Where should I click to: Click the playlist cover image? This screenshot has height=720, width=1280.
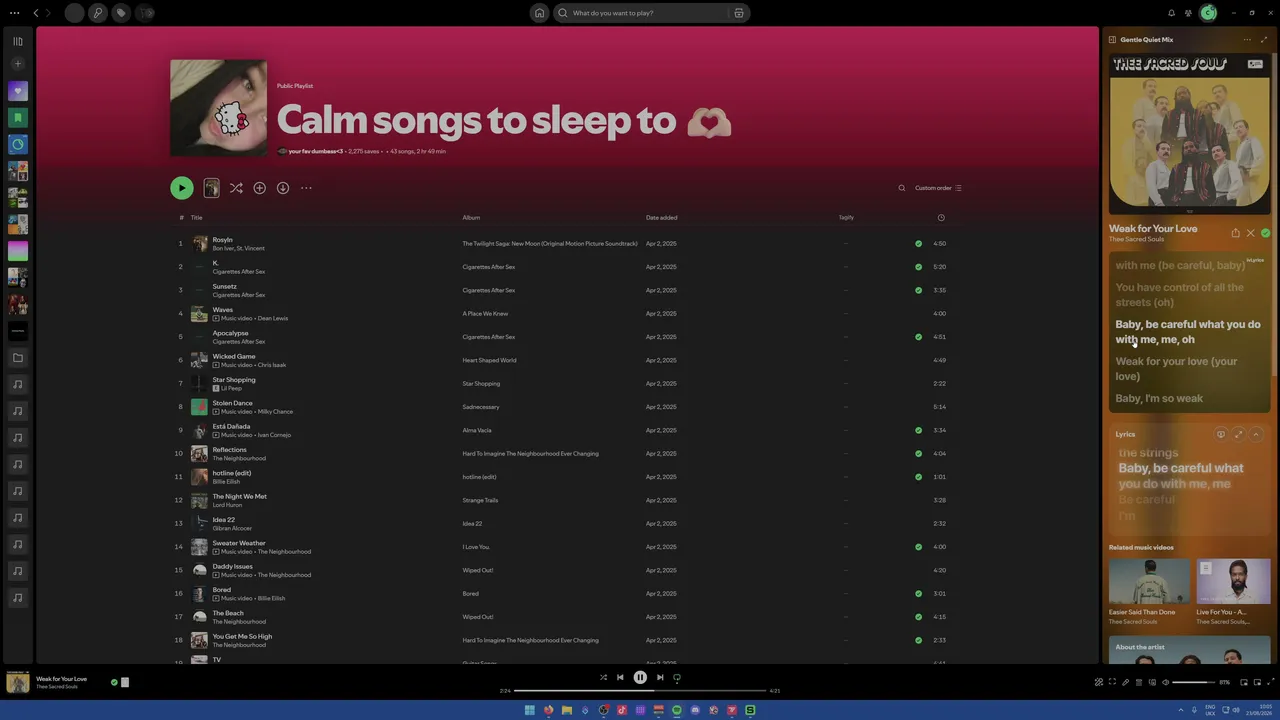[218, 108]
